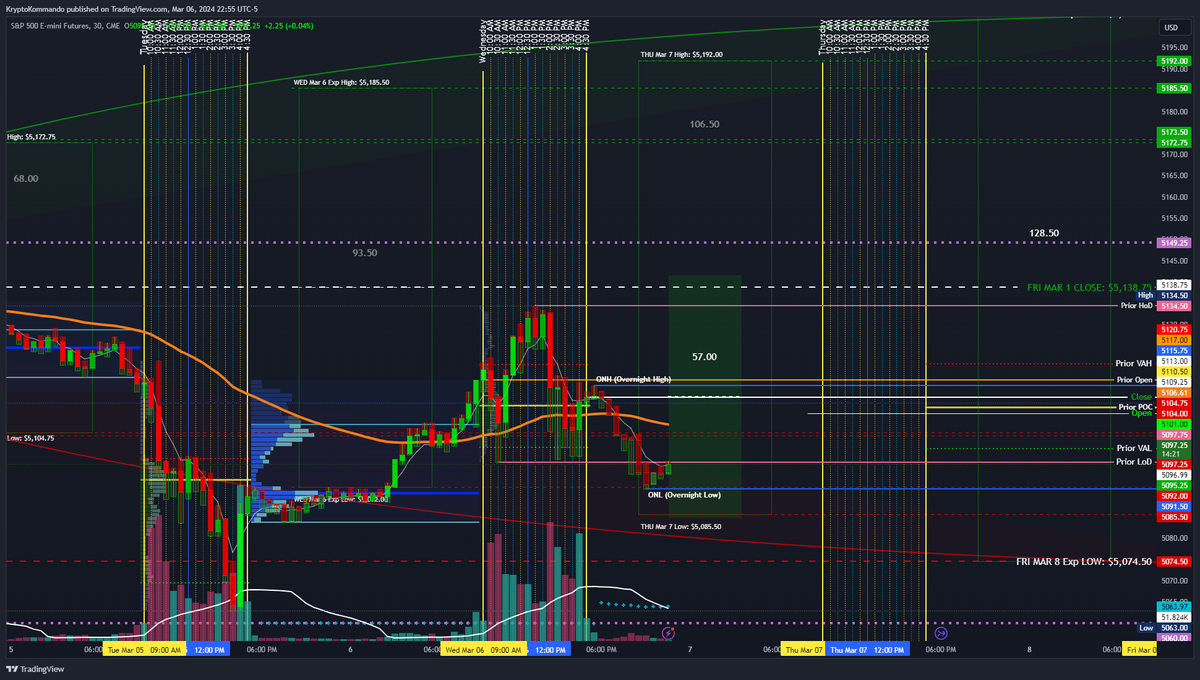This screenshot has width=1200, height=680.
Task: Select the Prior VAH label on the price scale
Action: [x=1134, y=364]
